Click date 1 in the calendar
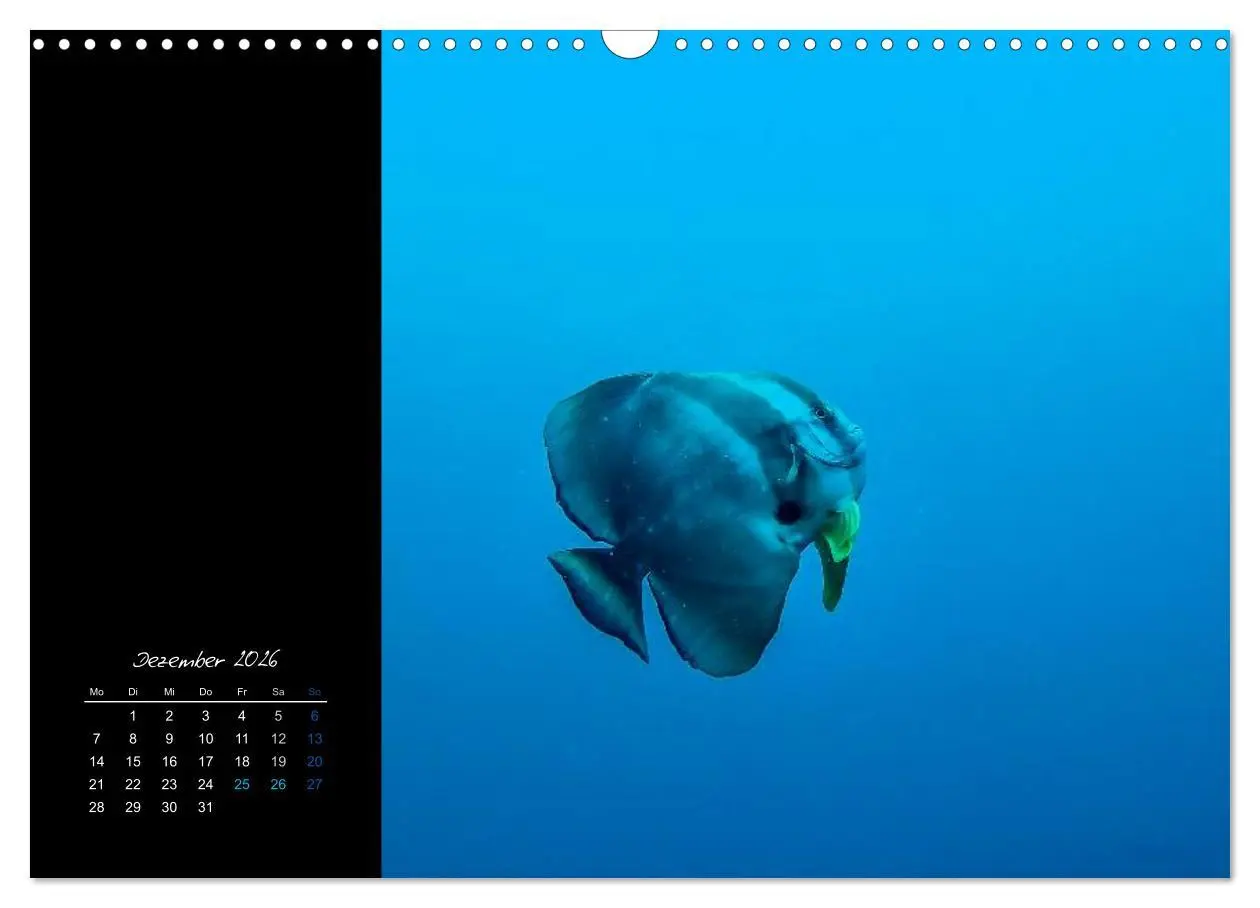The width and height of the screenshot is (1260, 908). pos(133,716)
